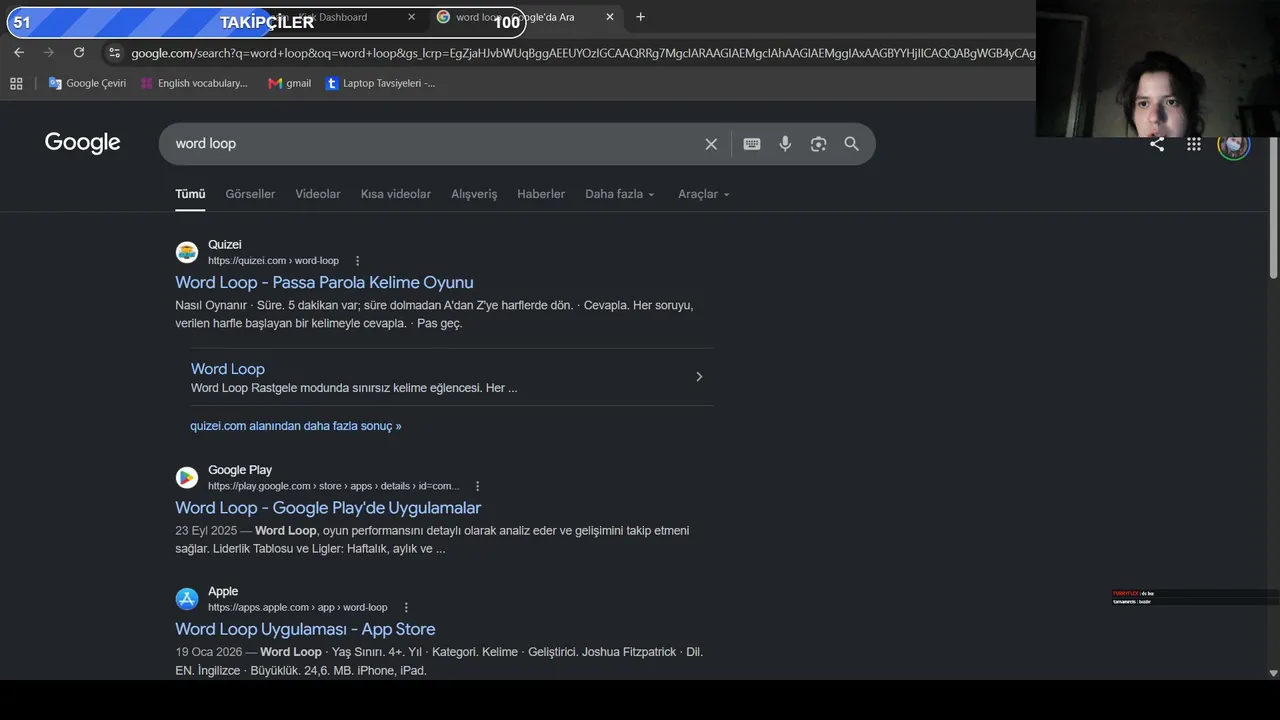Open the Google Çeviri bookmark
The height and width of the screenshot is (720, 1280).
87,83
